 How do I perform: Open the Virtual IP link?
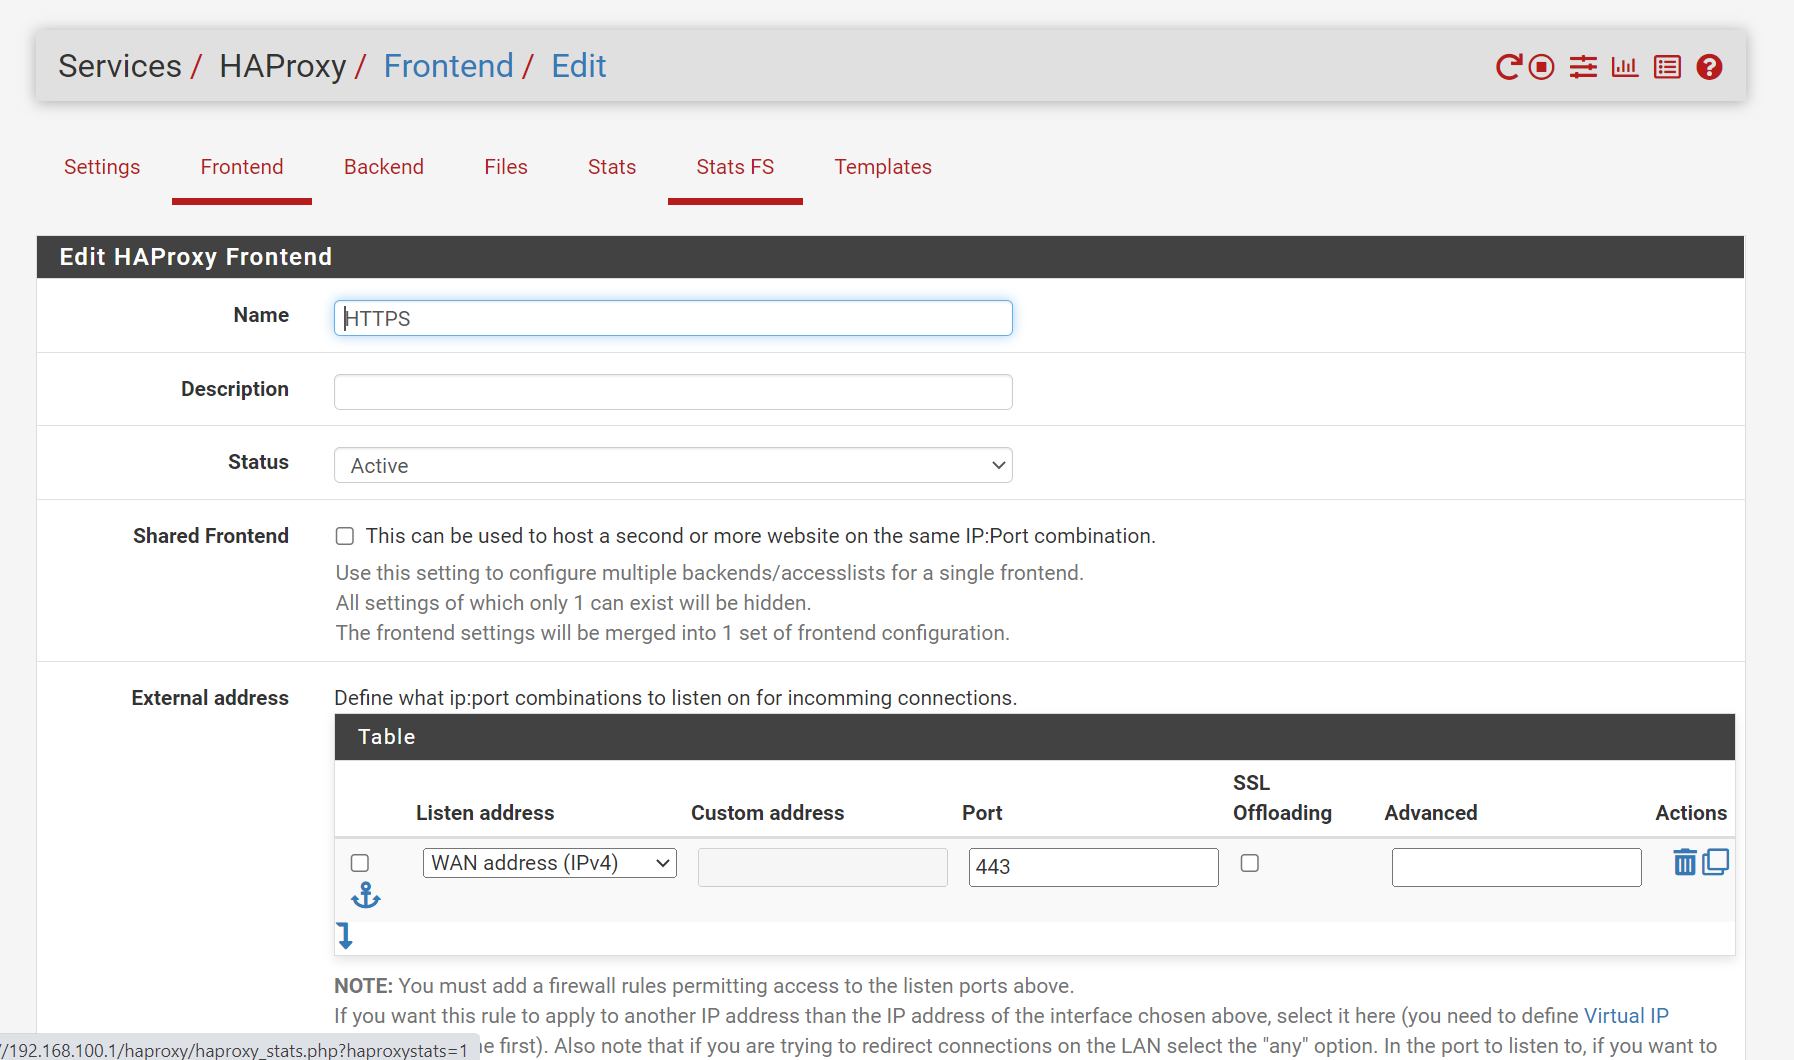[x=1626, y=1016]
